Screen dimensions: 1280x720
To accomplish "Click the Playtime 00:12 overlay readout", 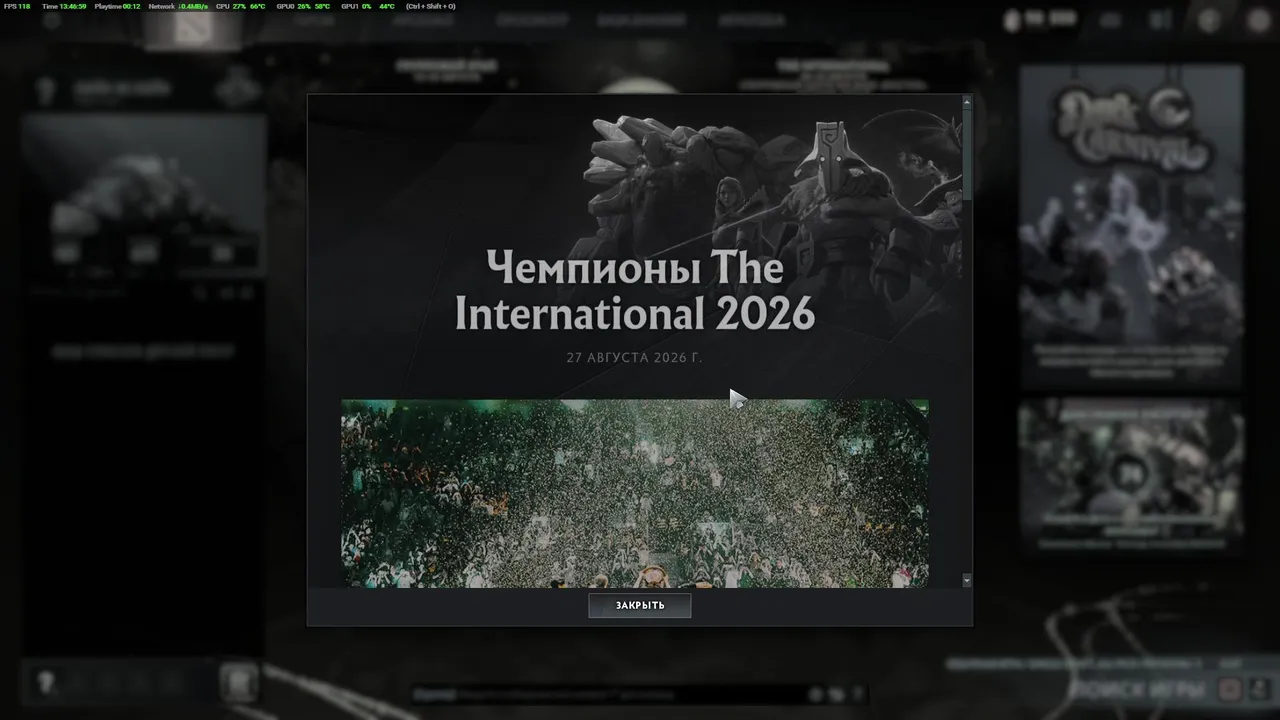I will pyautogui.click(x=118, y=6).
